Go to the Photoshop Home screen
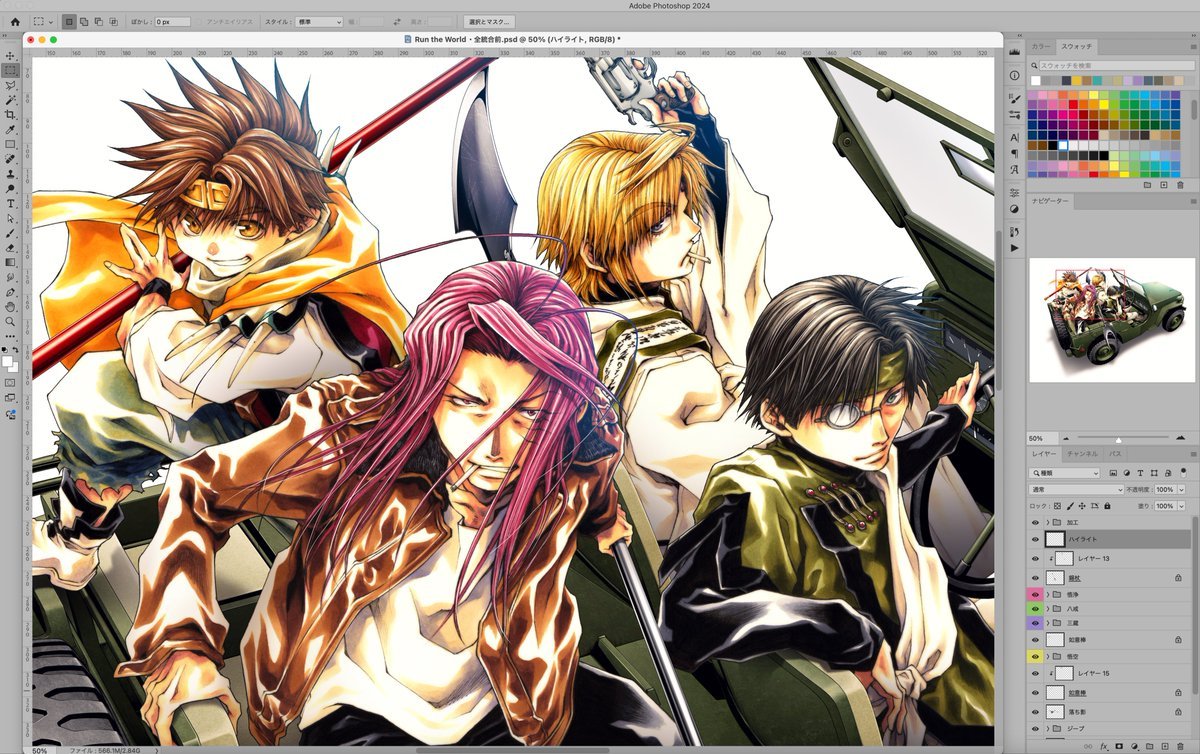1200x754 pixels. (x=14, y=21)
